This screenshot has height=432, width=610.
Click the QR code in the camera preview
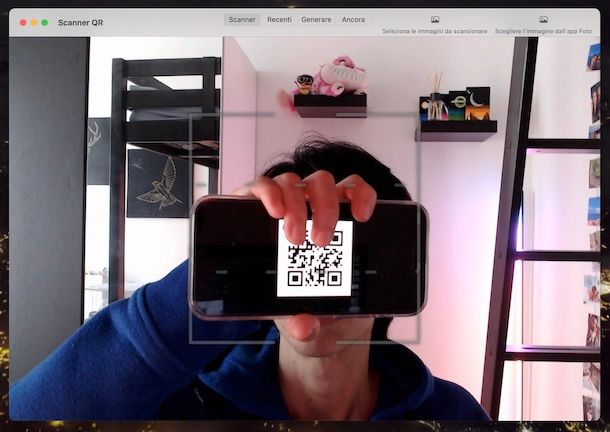314,258
